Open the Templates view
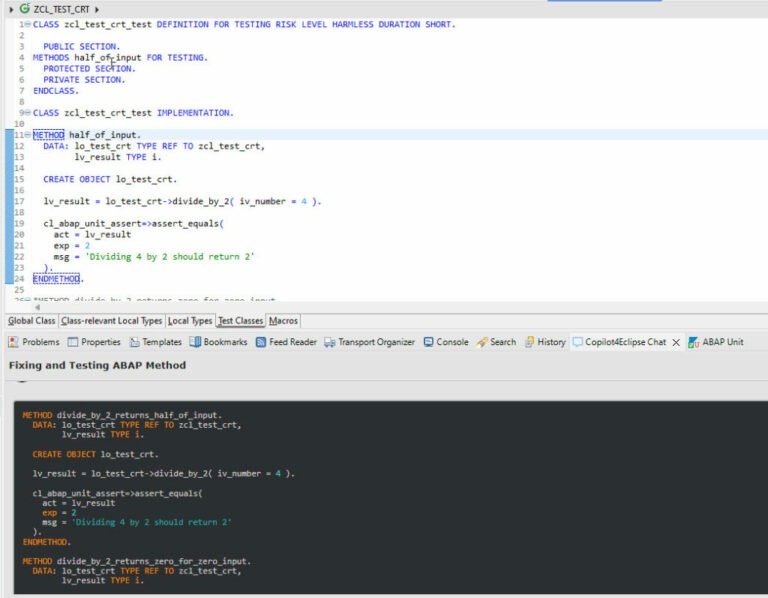This screenshot has height=598, width=768. click(x=162, y=342)
